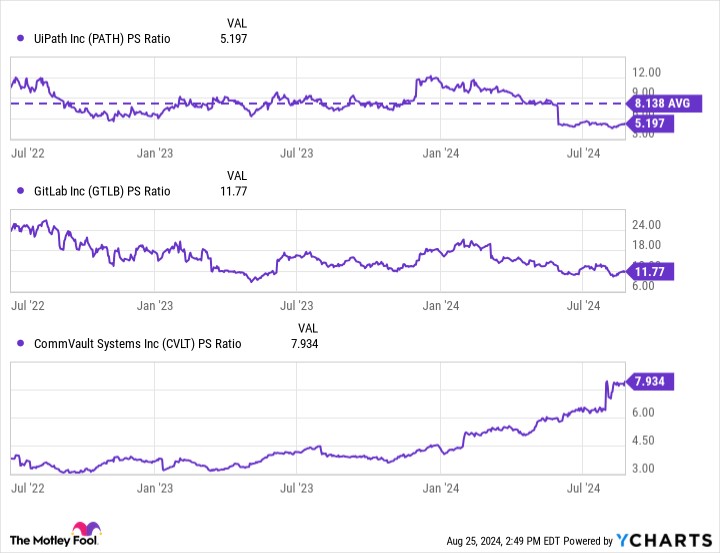Click the GitLab Inc (GTLB) PS Ratio label
Viewport: 720px width, 553px height.
tap(102, 191)
